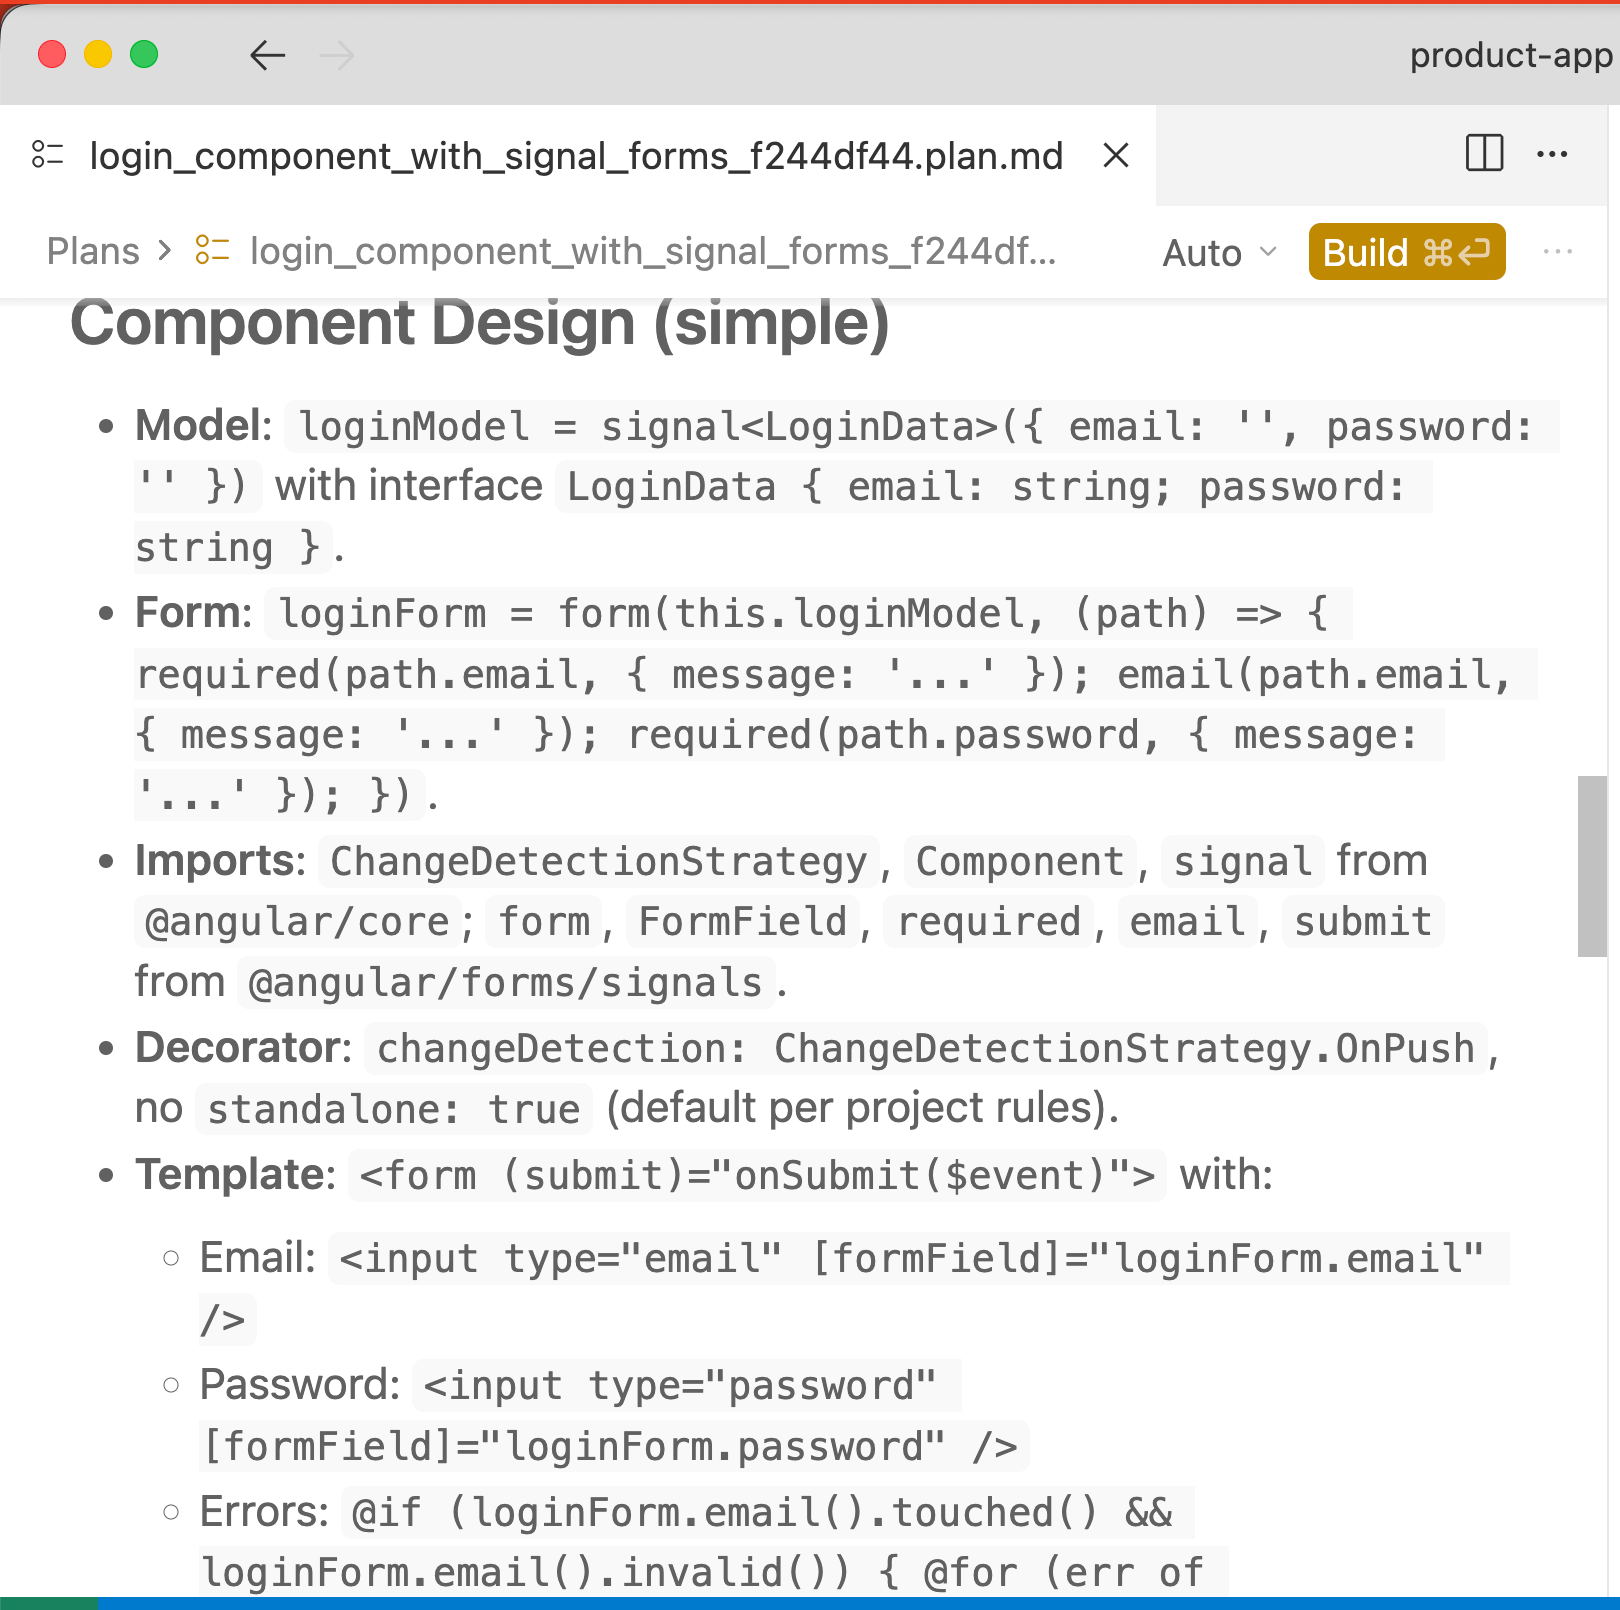The height and width of the screenshot is (1610, 1620).
Task: Open the ellipsis menu beside the Build button
Action: (x=1559, y=253)
